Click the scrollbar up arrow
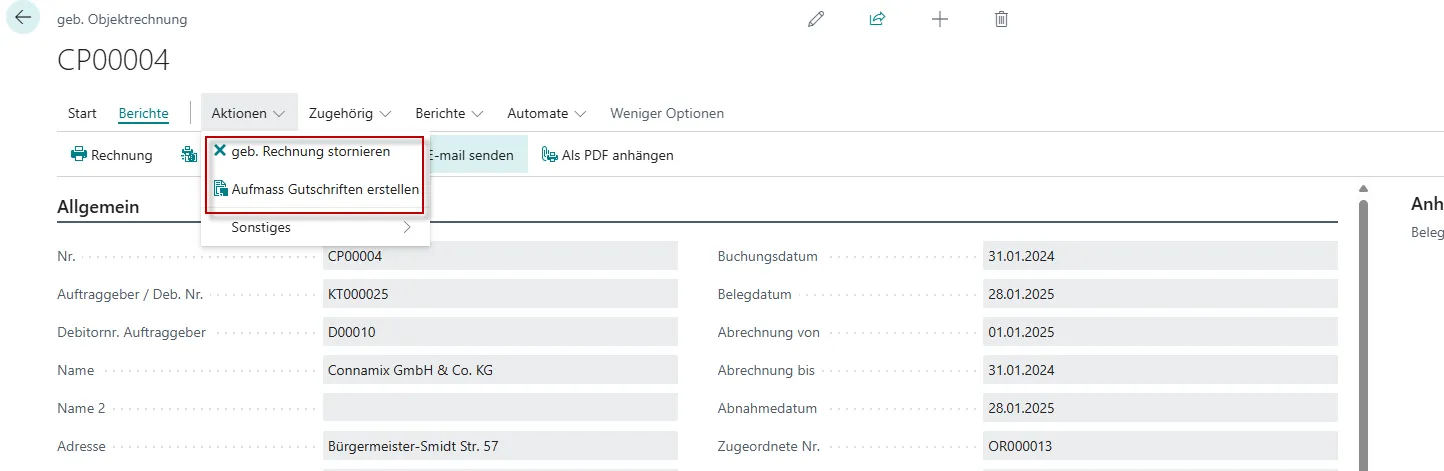Viewport: 1444px width, 471px height. point(1361,189)
